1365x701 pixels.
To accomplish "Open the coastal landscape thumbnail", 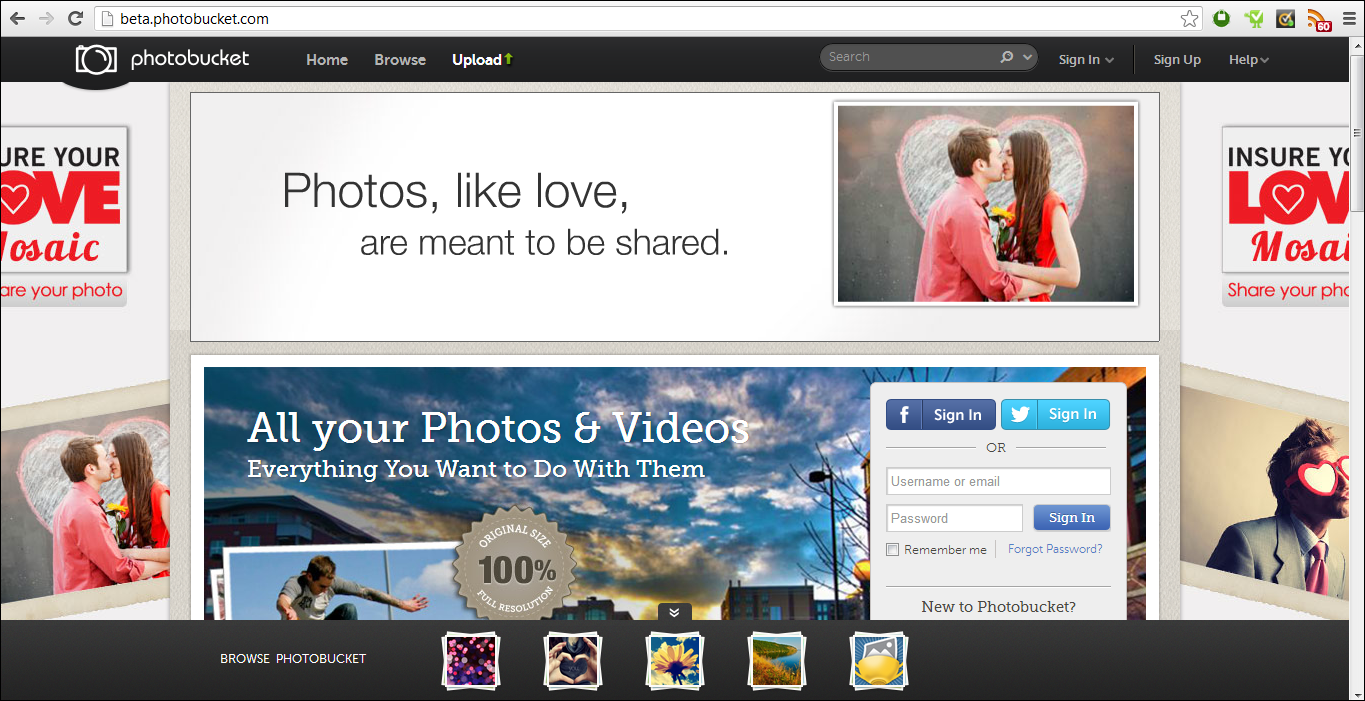I will coord(777,662).
